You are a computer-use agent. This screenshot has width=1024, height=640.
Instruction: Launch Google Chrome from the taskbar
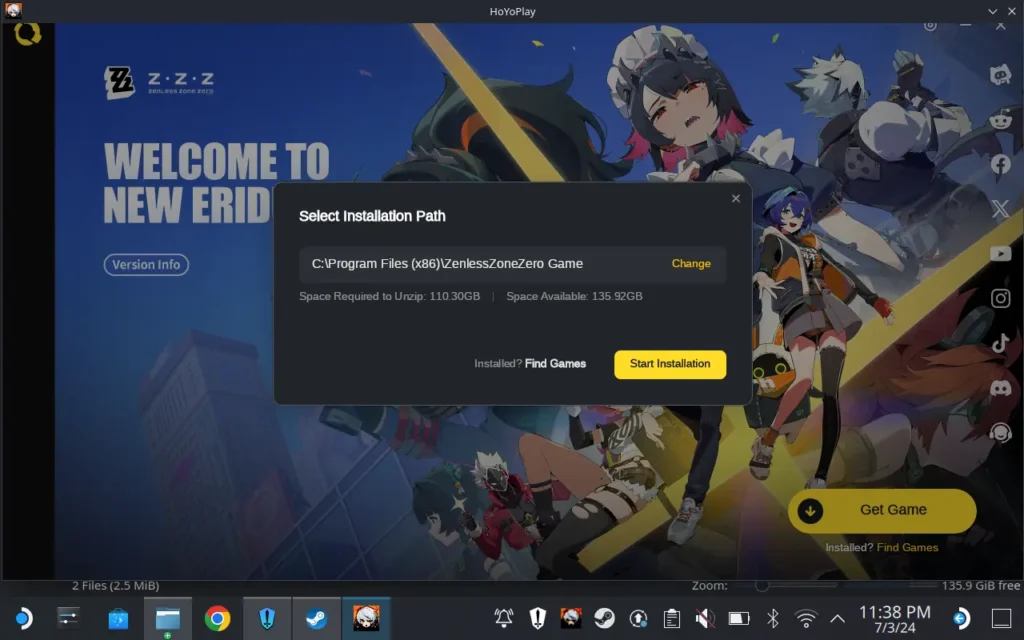[217, 618]
